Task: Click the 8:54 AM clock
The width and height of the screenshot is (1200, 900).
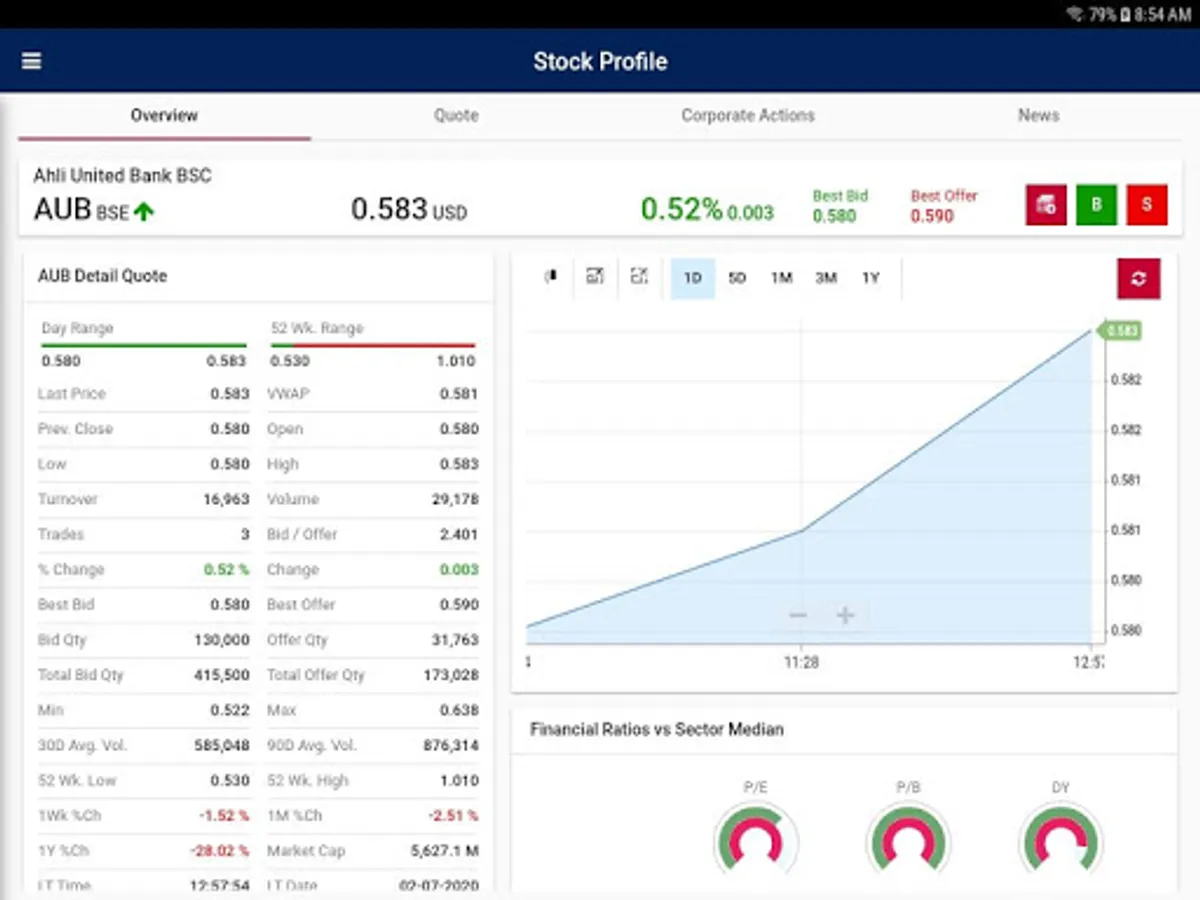Action: click(x=1163, y=14)
